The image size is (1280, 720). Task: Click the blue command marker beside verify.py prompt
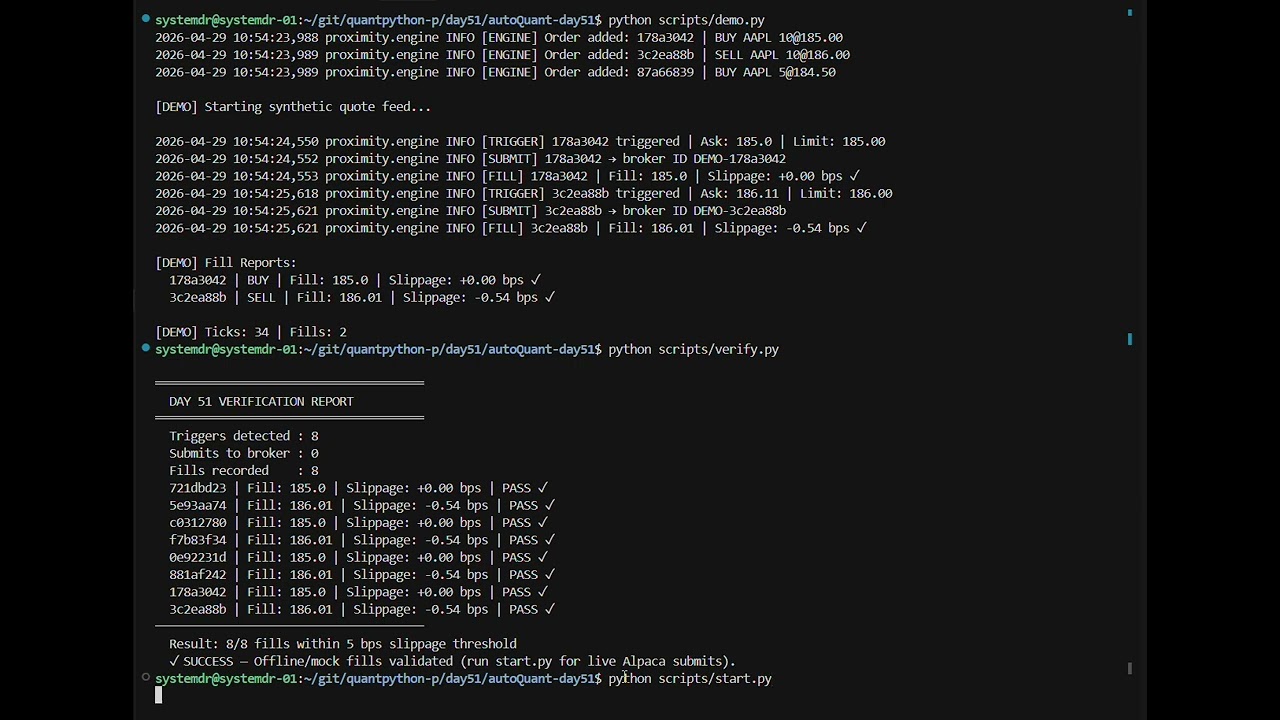coord(146,348)
